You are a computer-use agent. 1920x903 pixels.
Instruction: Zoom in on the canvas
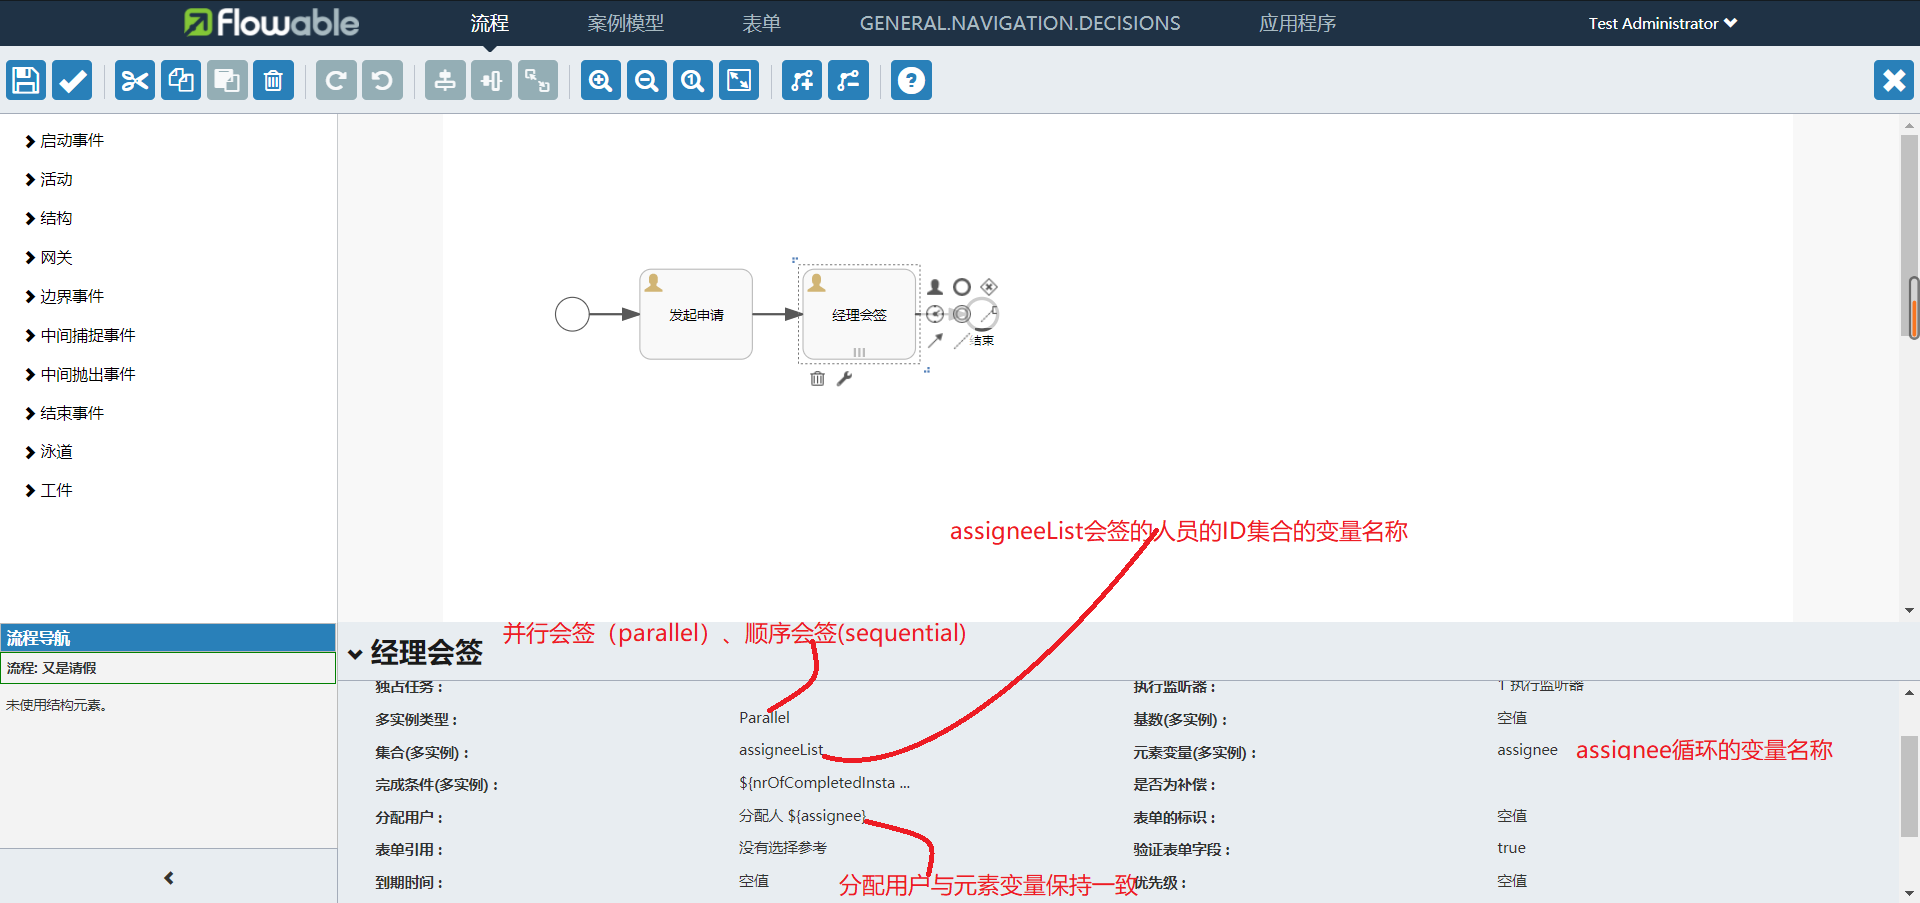coord(601,80)
